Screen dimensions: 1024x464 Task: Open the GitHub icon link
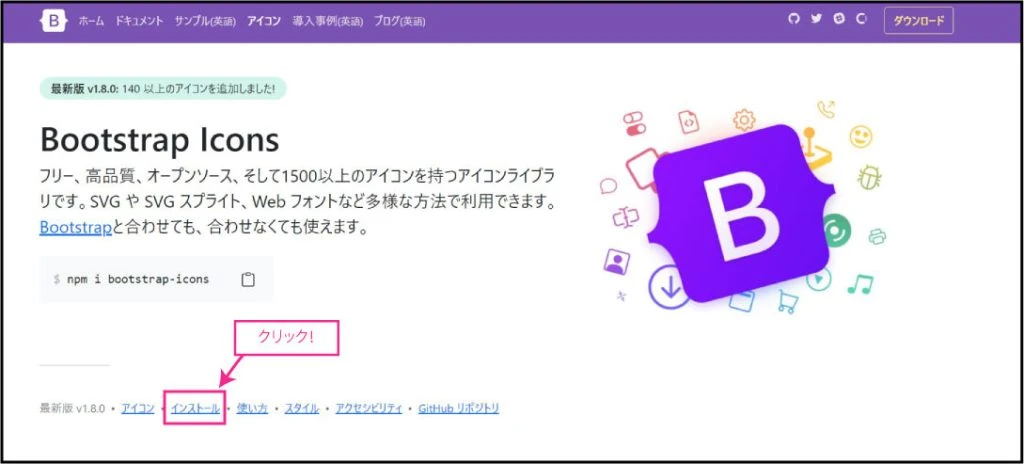(x=793, y=19)
